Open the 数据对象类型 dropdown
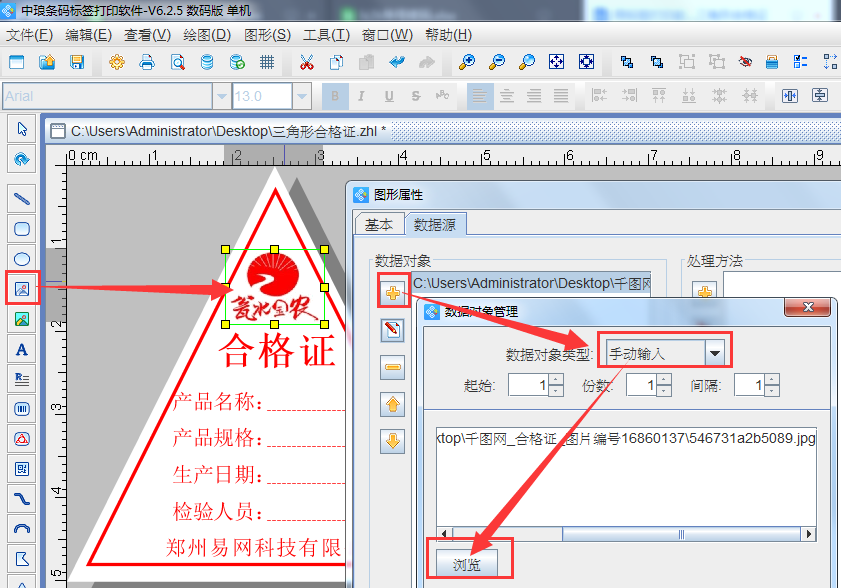841x588 pixels. pos(715,352)
